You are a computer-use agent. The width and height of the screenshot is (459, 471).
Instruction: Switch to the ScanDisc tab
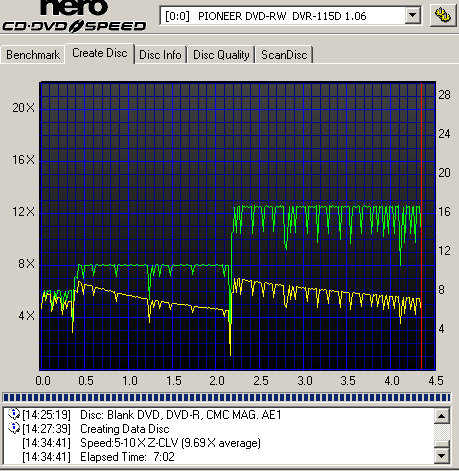pyautogui.click(x=284, y=55)
